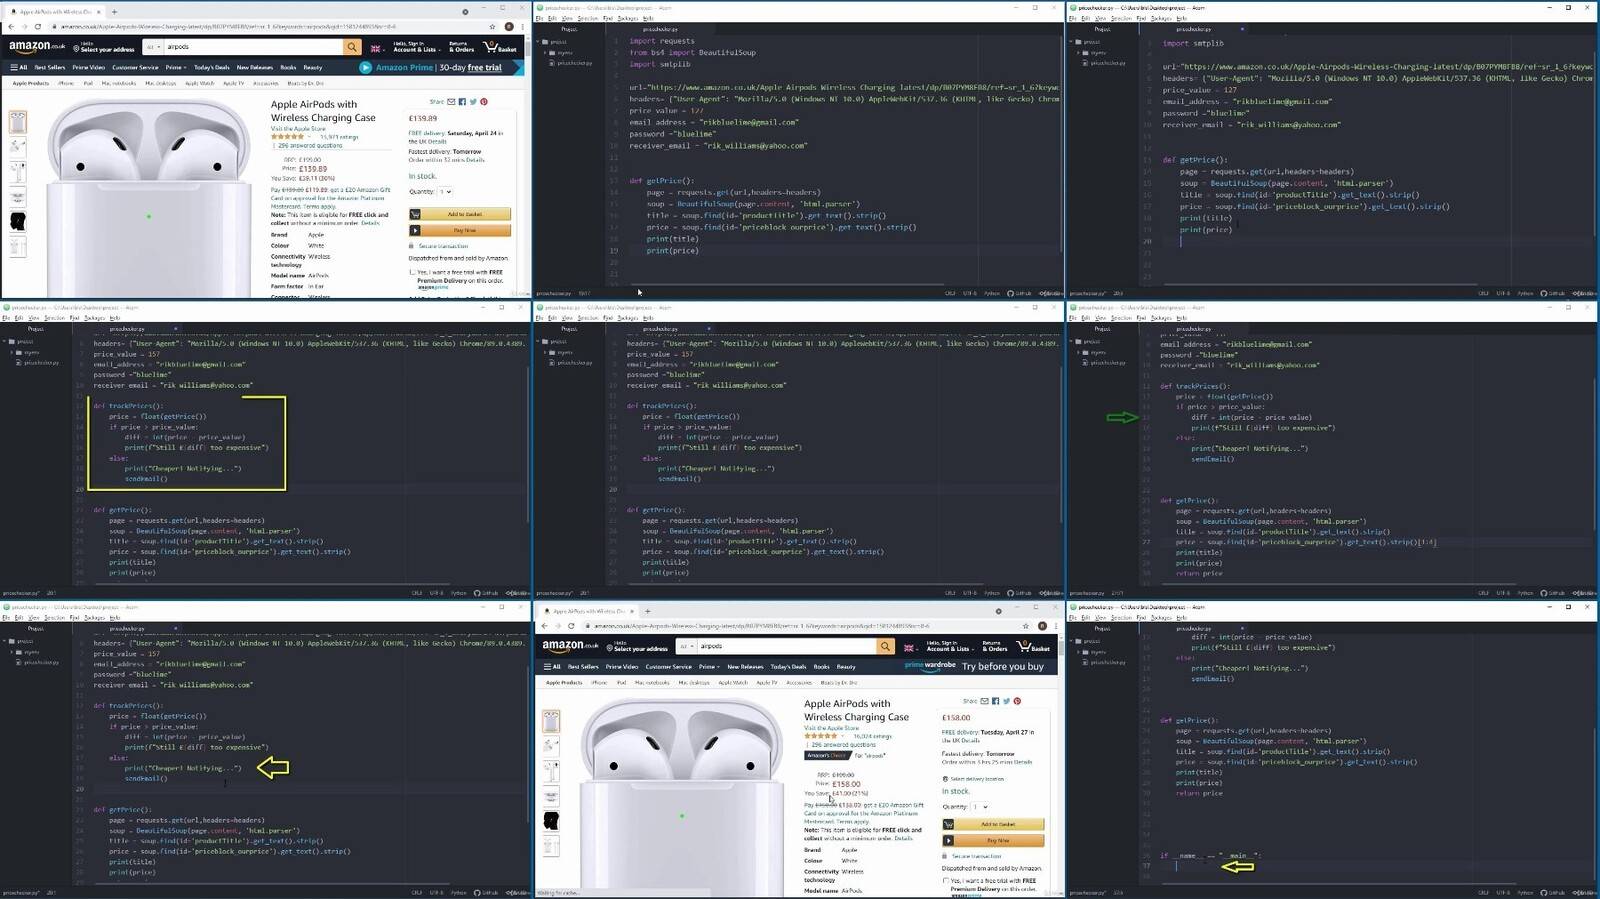Select the first product thumbnail on the £139.89 page
The width and height of the screenshot is (1600, 899).
[x=18, y=122]
